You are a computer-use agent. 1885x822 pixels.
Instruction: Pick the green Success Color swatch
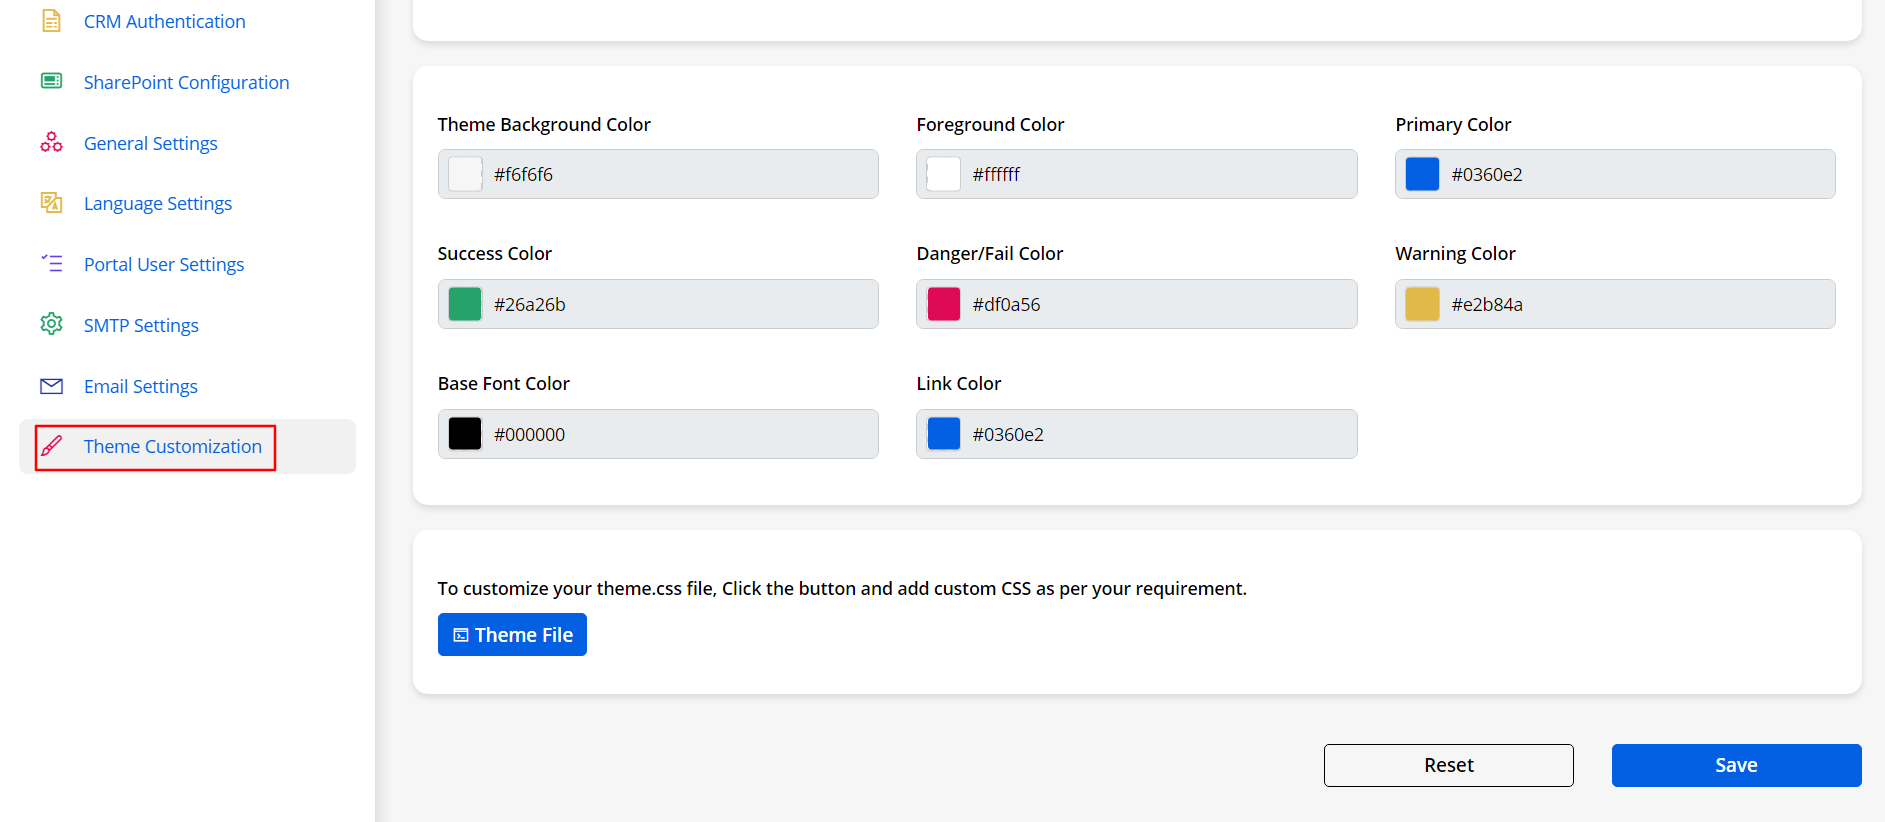(x=465, y=304)
